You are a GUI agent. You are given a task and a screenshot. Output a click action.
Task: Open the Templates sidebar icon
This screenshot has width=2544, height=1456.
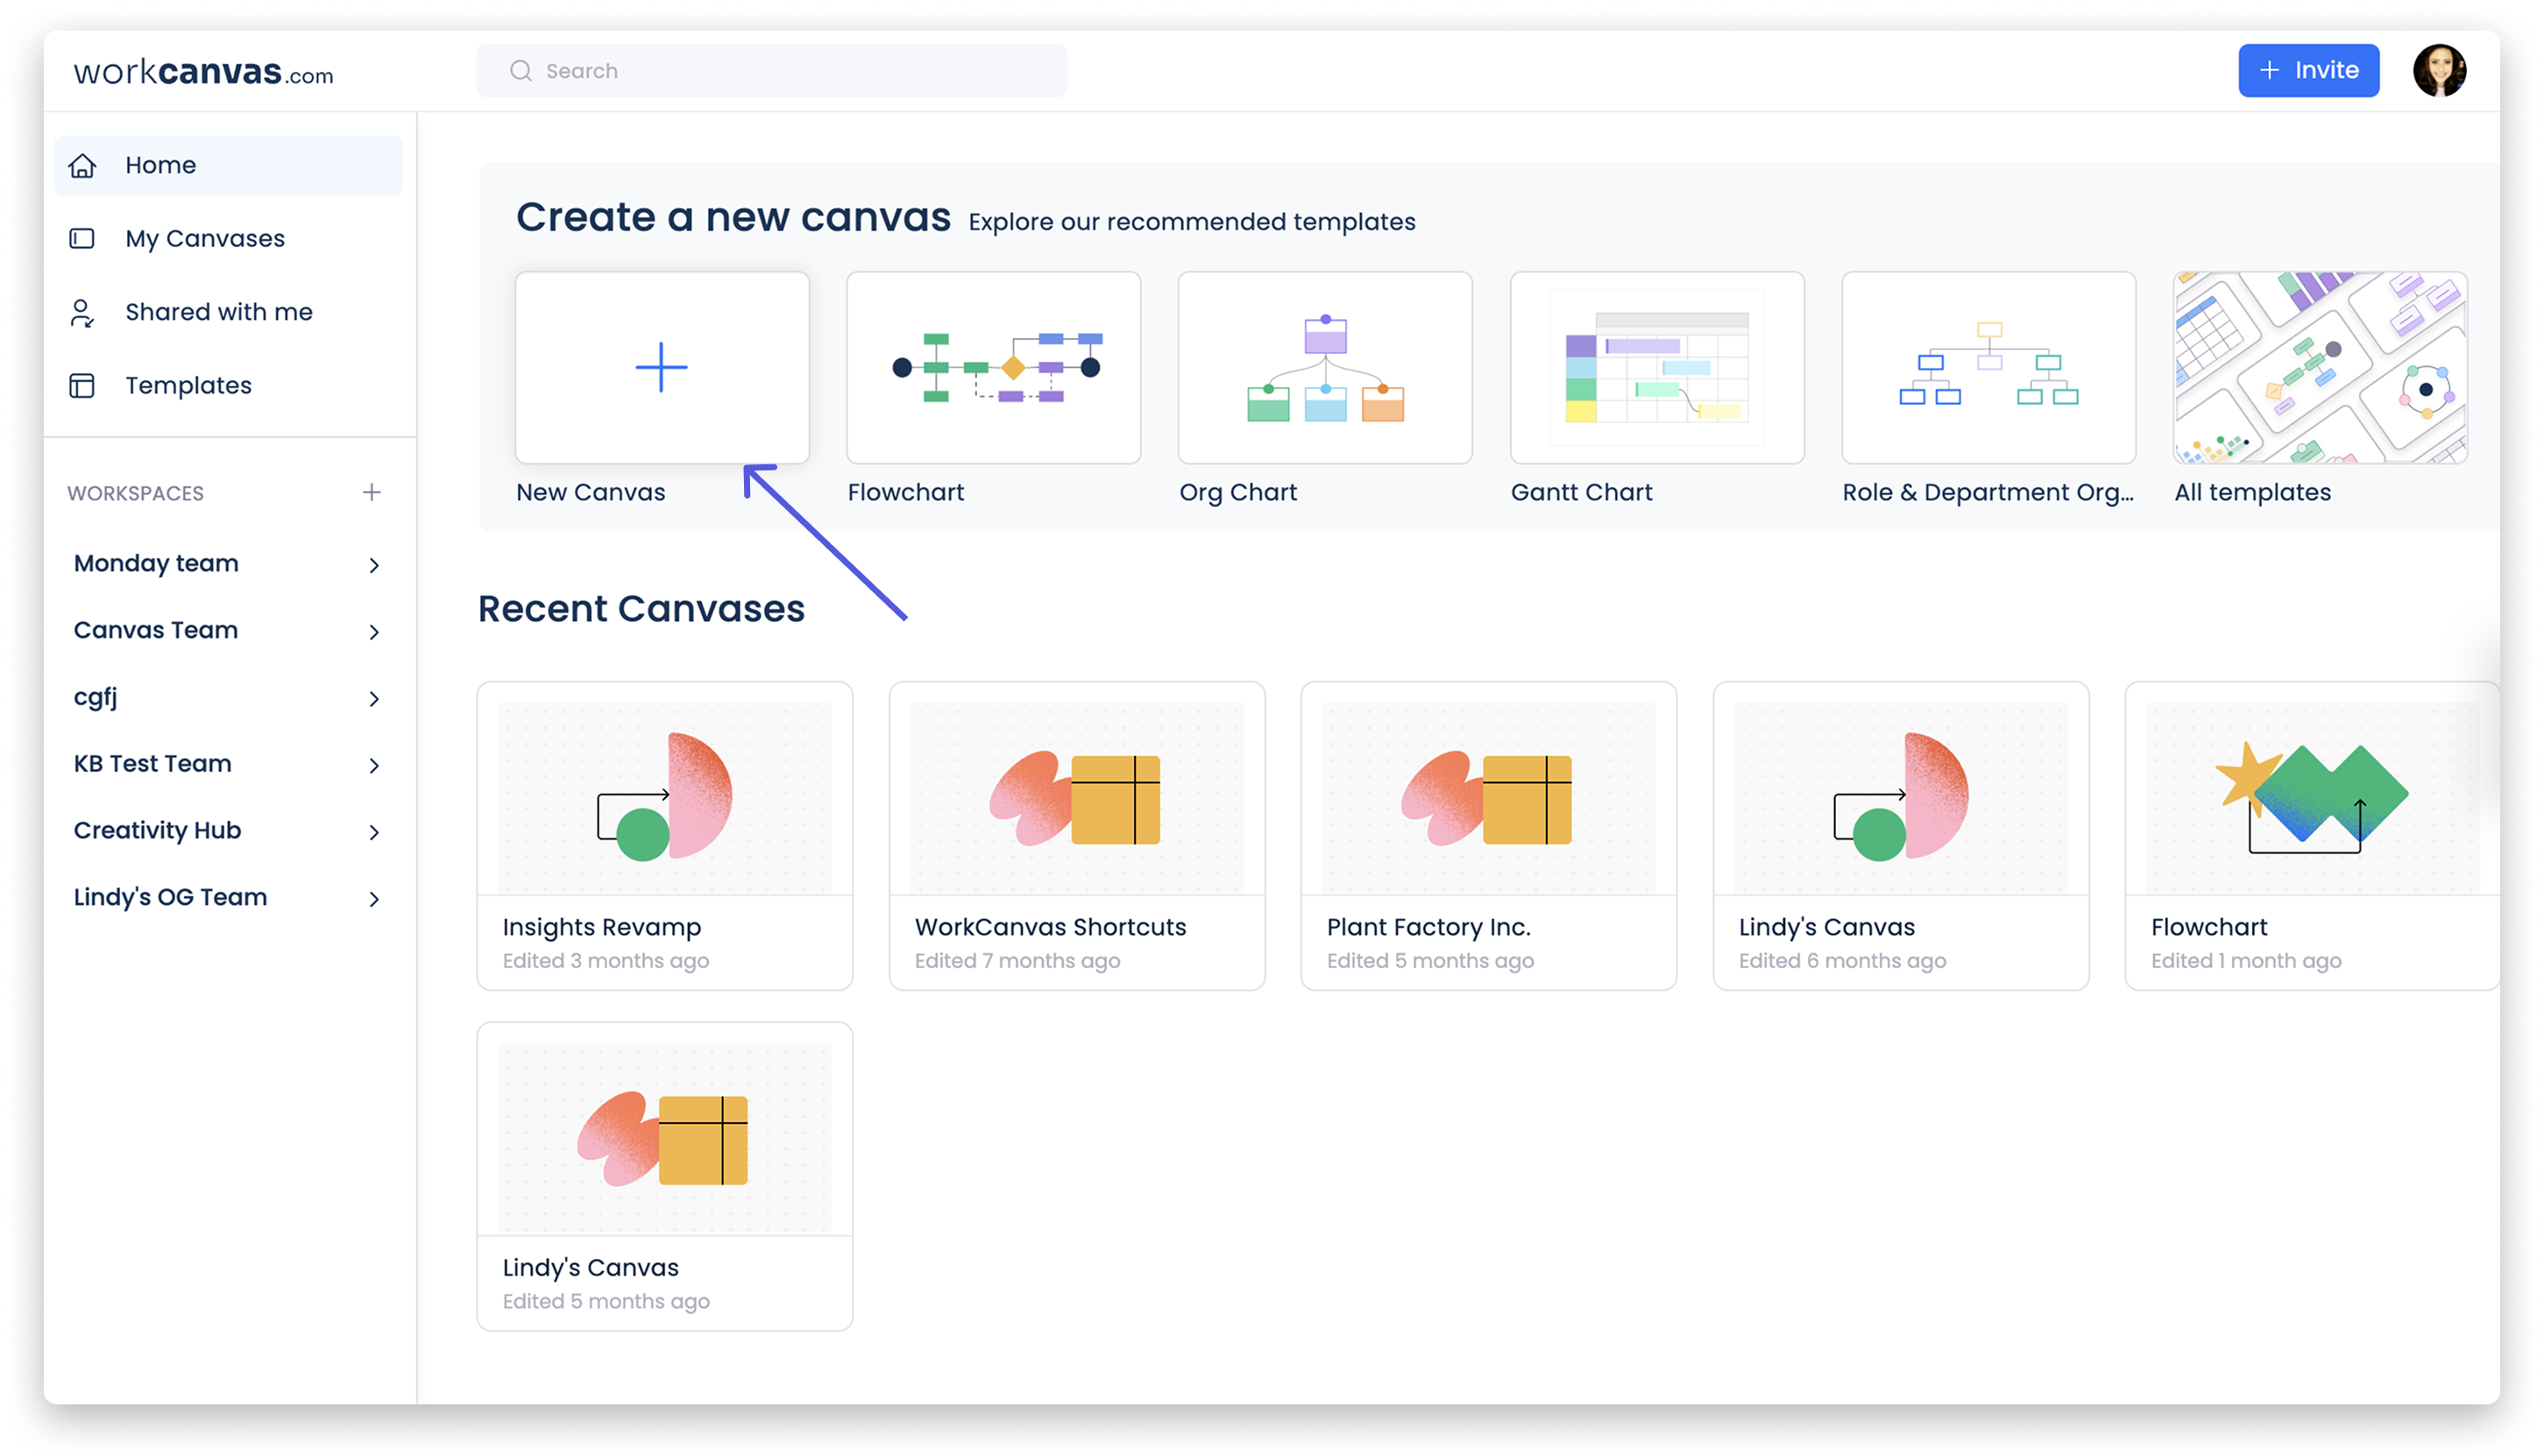tap(84, 384)
